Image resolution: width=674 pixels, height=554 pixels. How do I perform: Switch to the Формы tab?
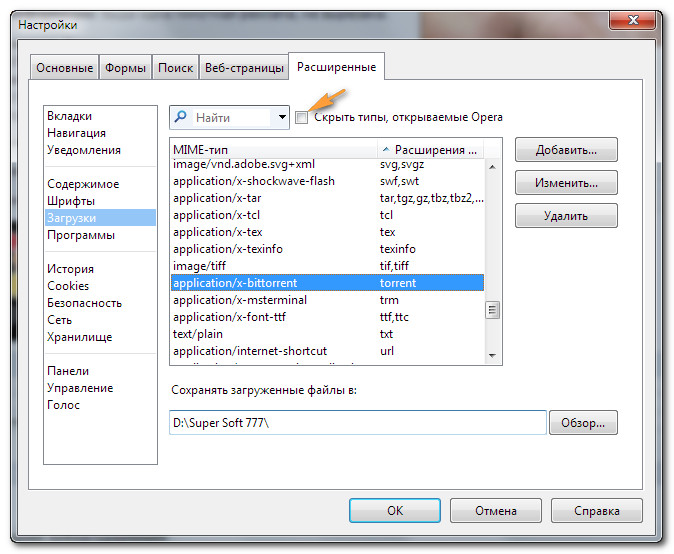coord(125,68)
